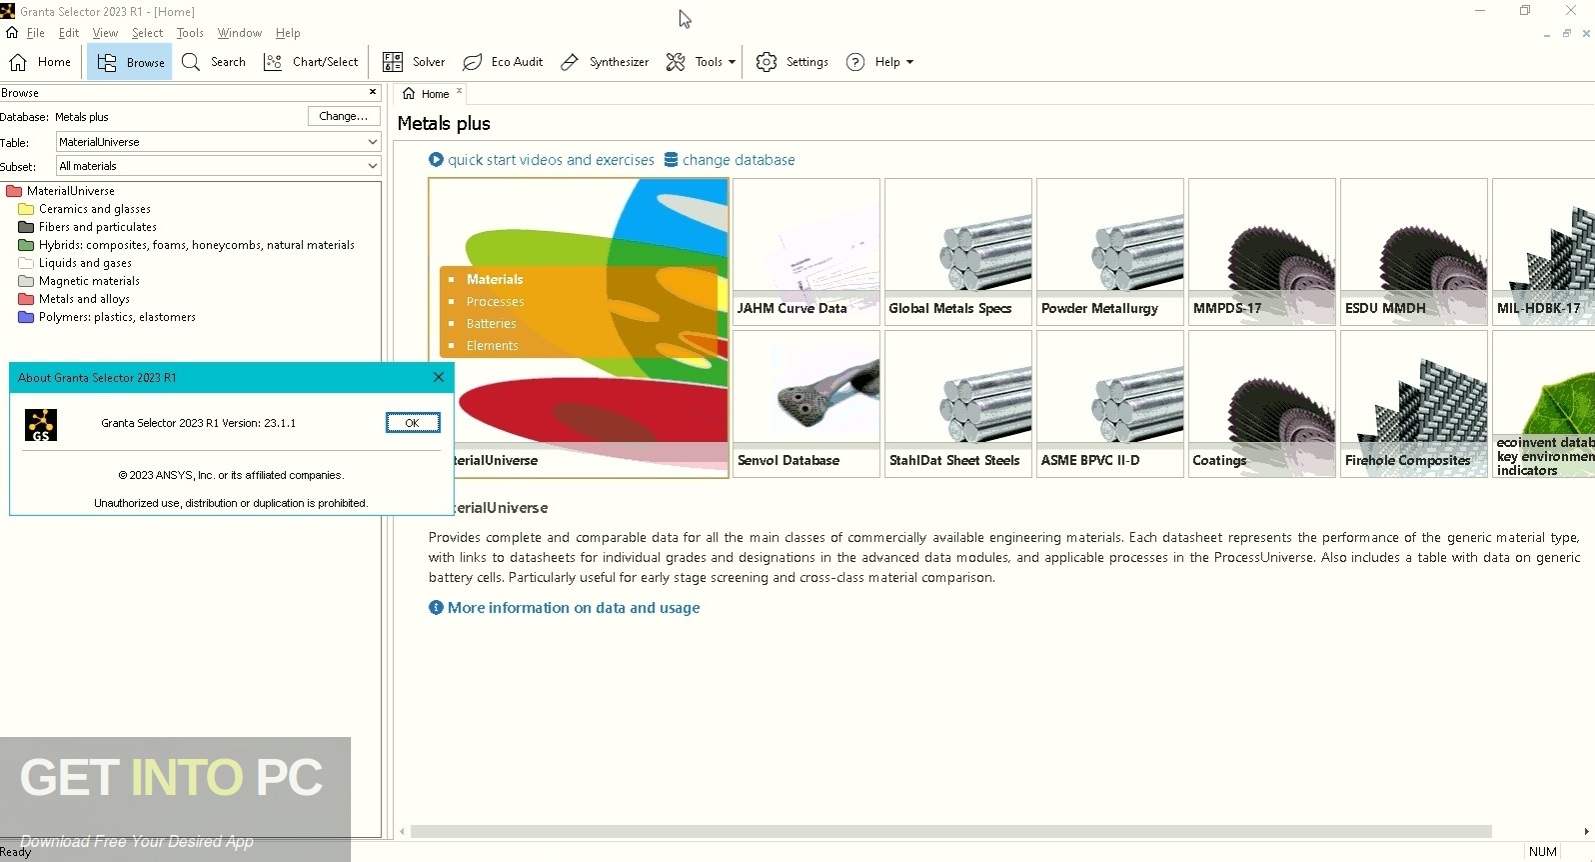Open the Eco Audit tool
This screenshot has height=862, width=1595.
[x=502, y=62]
